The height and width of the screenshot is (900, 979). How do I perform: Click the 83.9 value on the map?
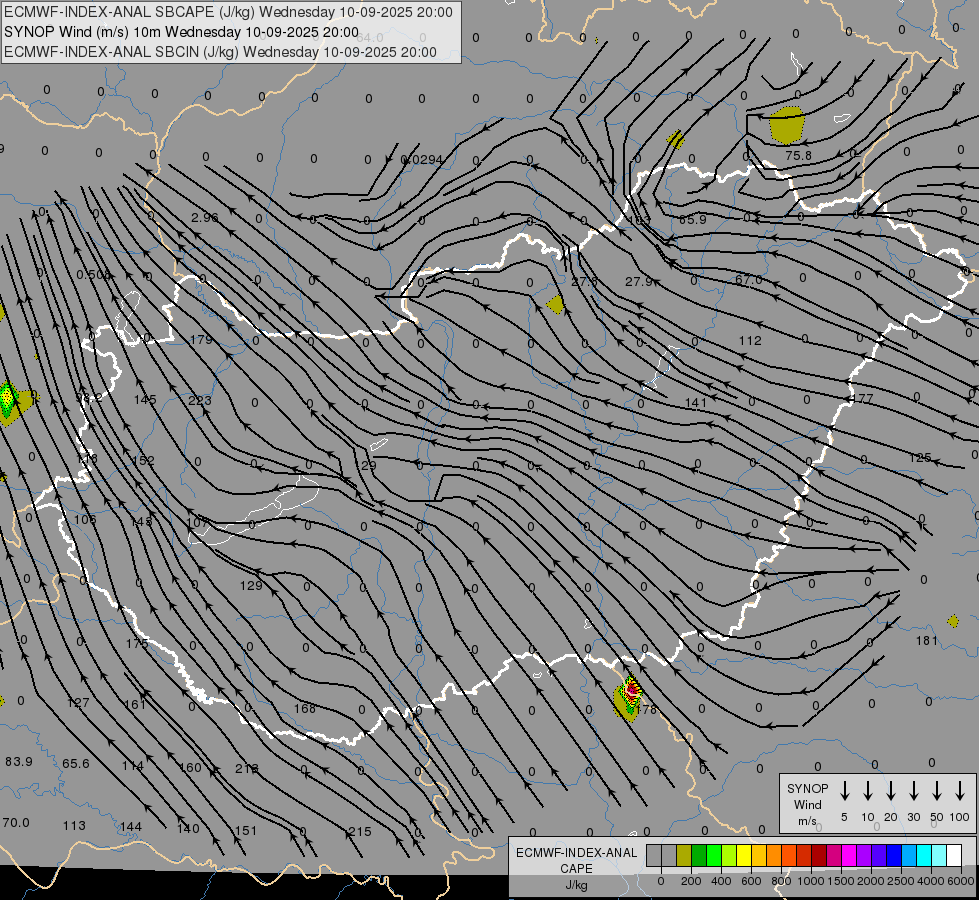[x=19, y=761]
